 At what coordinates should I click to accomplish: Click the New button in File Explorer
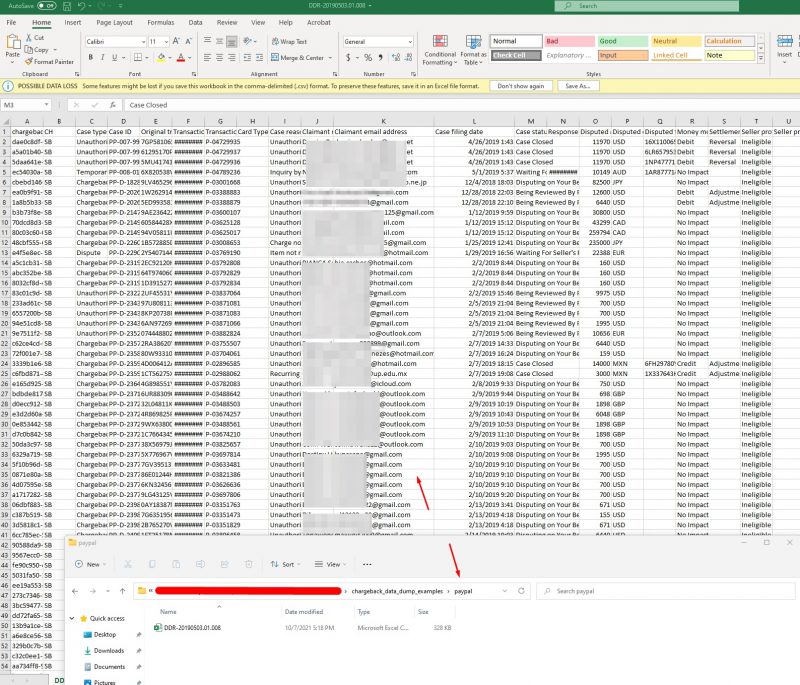click(x=90, y=564)
